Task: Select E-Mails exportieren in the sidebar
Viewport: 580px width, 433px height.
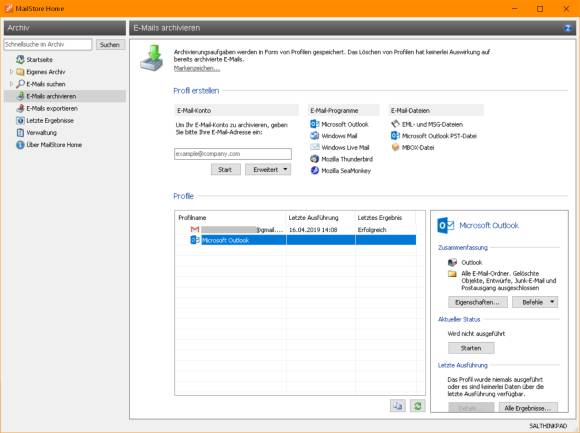Action: [52, 108]
